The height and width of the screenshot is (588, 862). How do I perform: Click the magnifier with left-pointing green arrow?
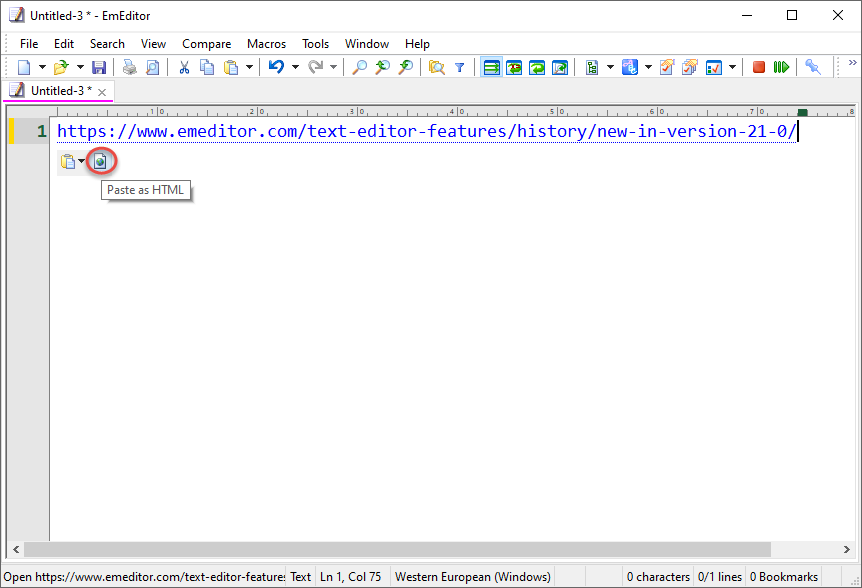pyautogui.click(x=383, y=67)
